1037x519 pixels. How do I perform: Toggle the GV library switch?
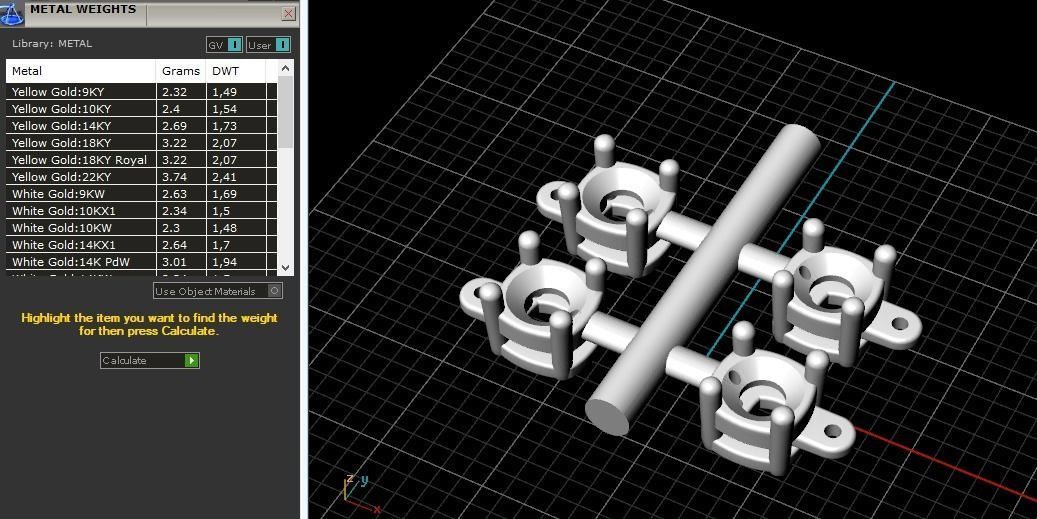click(225, 45)
